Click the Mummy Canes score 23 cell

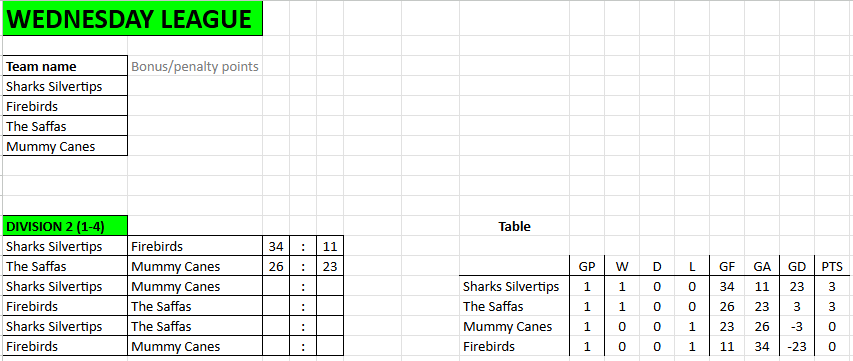tap(330, 266)
